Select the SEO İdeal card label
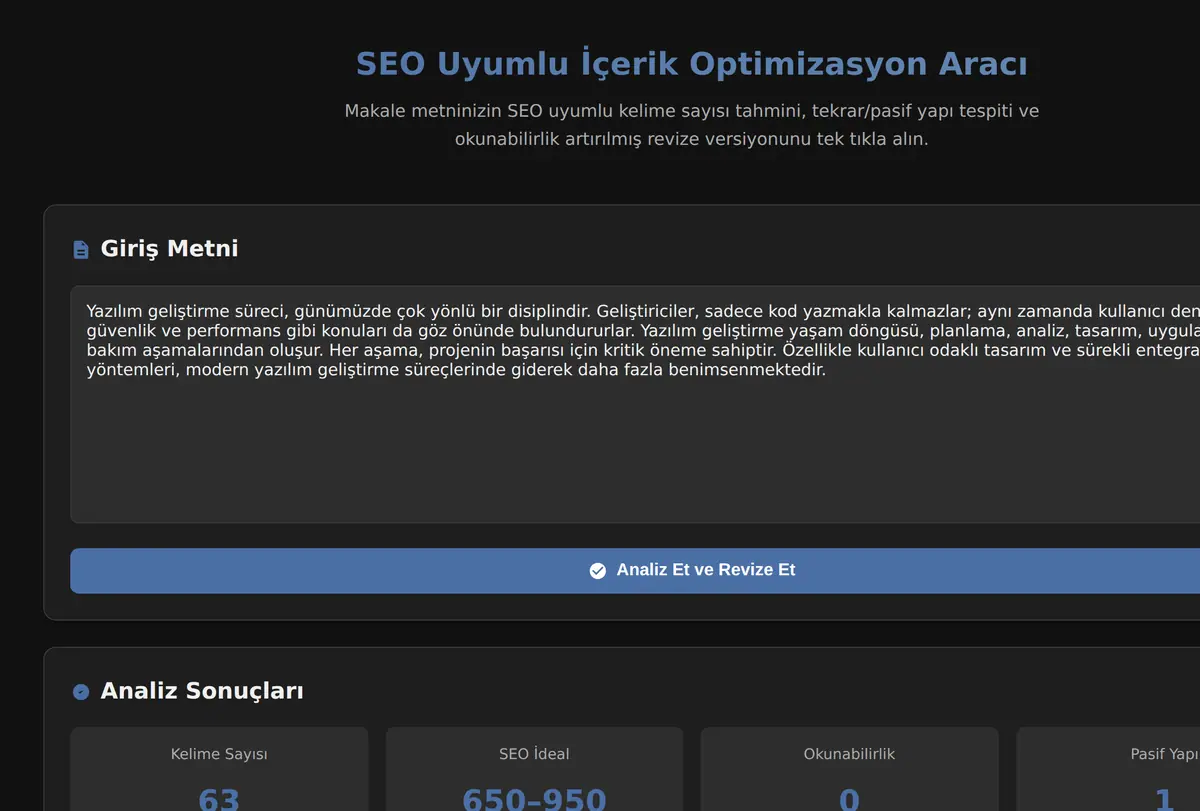 tap(534, 754)
